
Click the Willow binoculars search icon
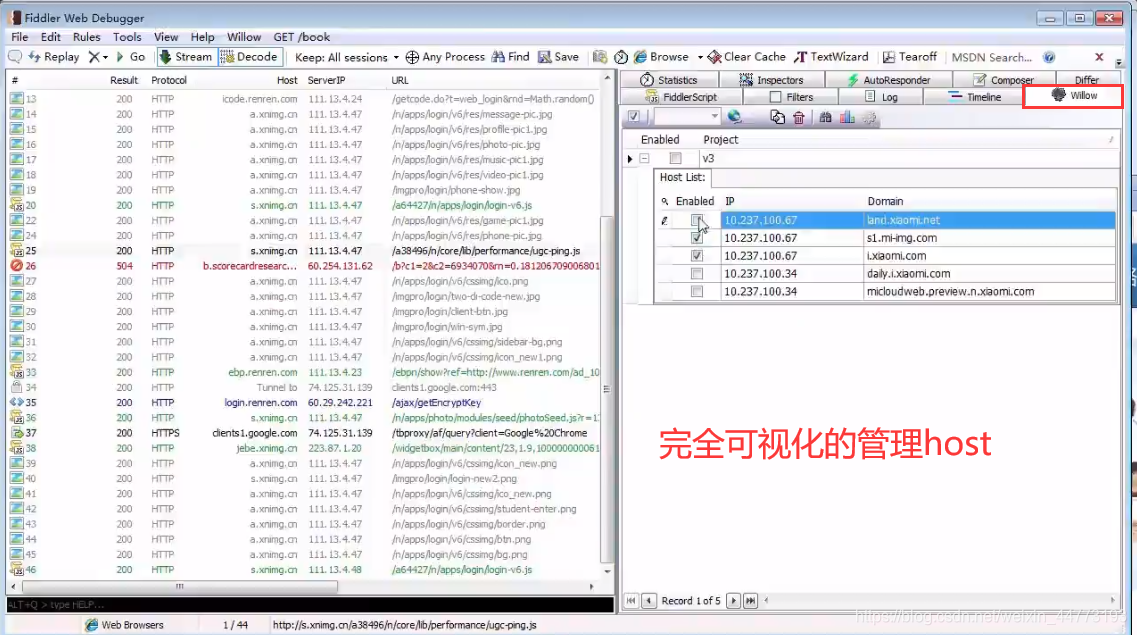(825, 117)
